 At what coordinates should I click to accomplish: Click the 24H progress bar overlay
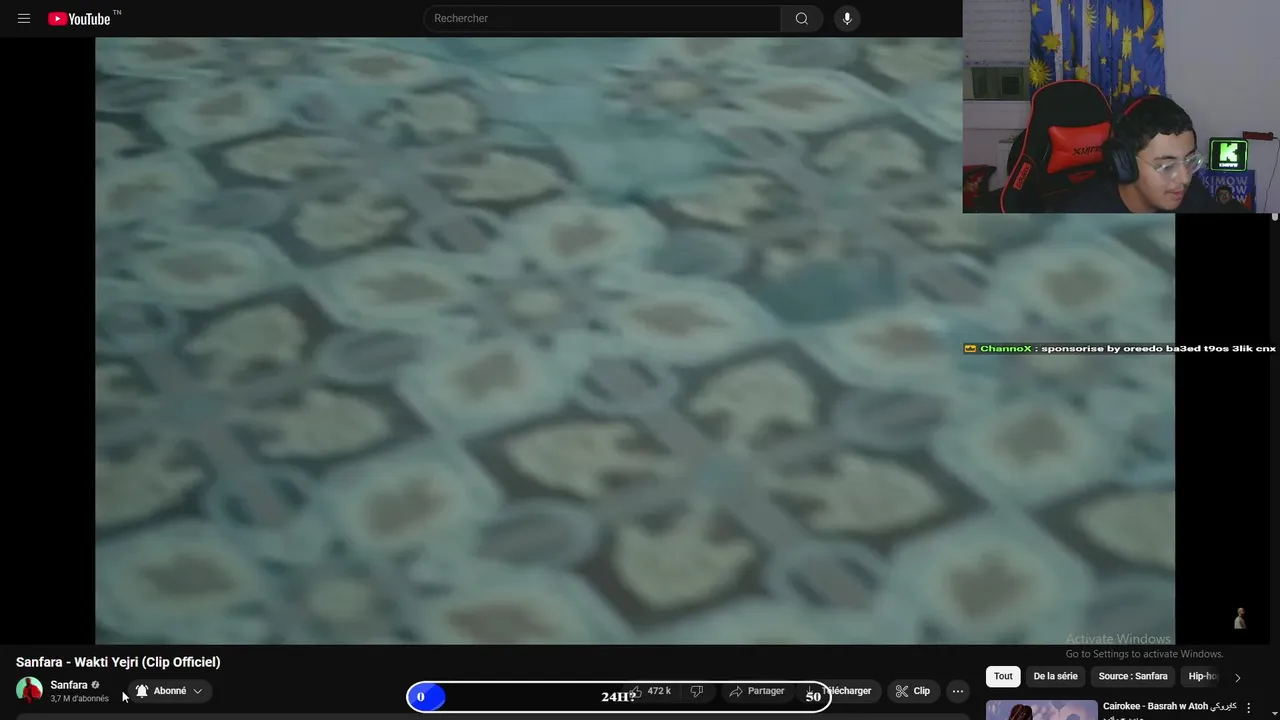coord(618,696)
